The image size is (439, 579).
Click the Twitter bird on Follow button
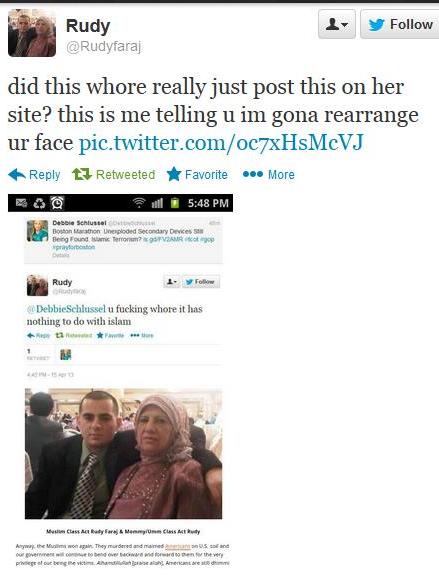point(376,25)
